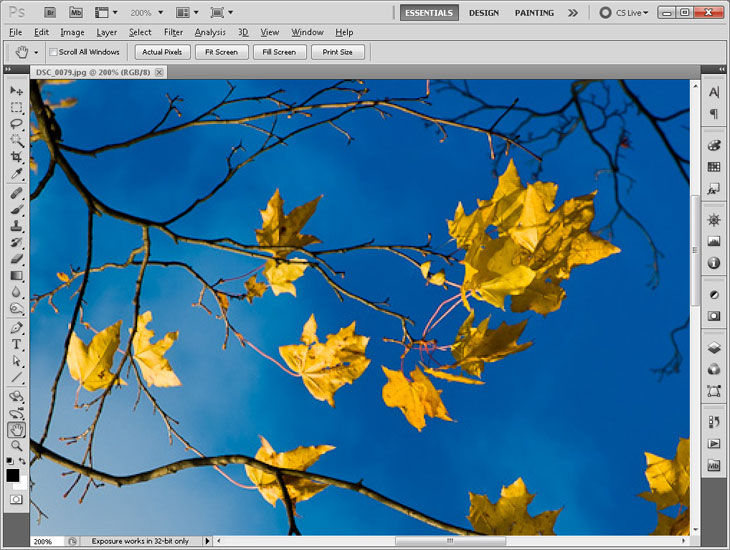
Task: Select the Clone Stamp tool
Action: [16, 226]
